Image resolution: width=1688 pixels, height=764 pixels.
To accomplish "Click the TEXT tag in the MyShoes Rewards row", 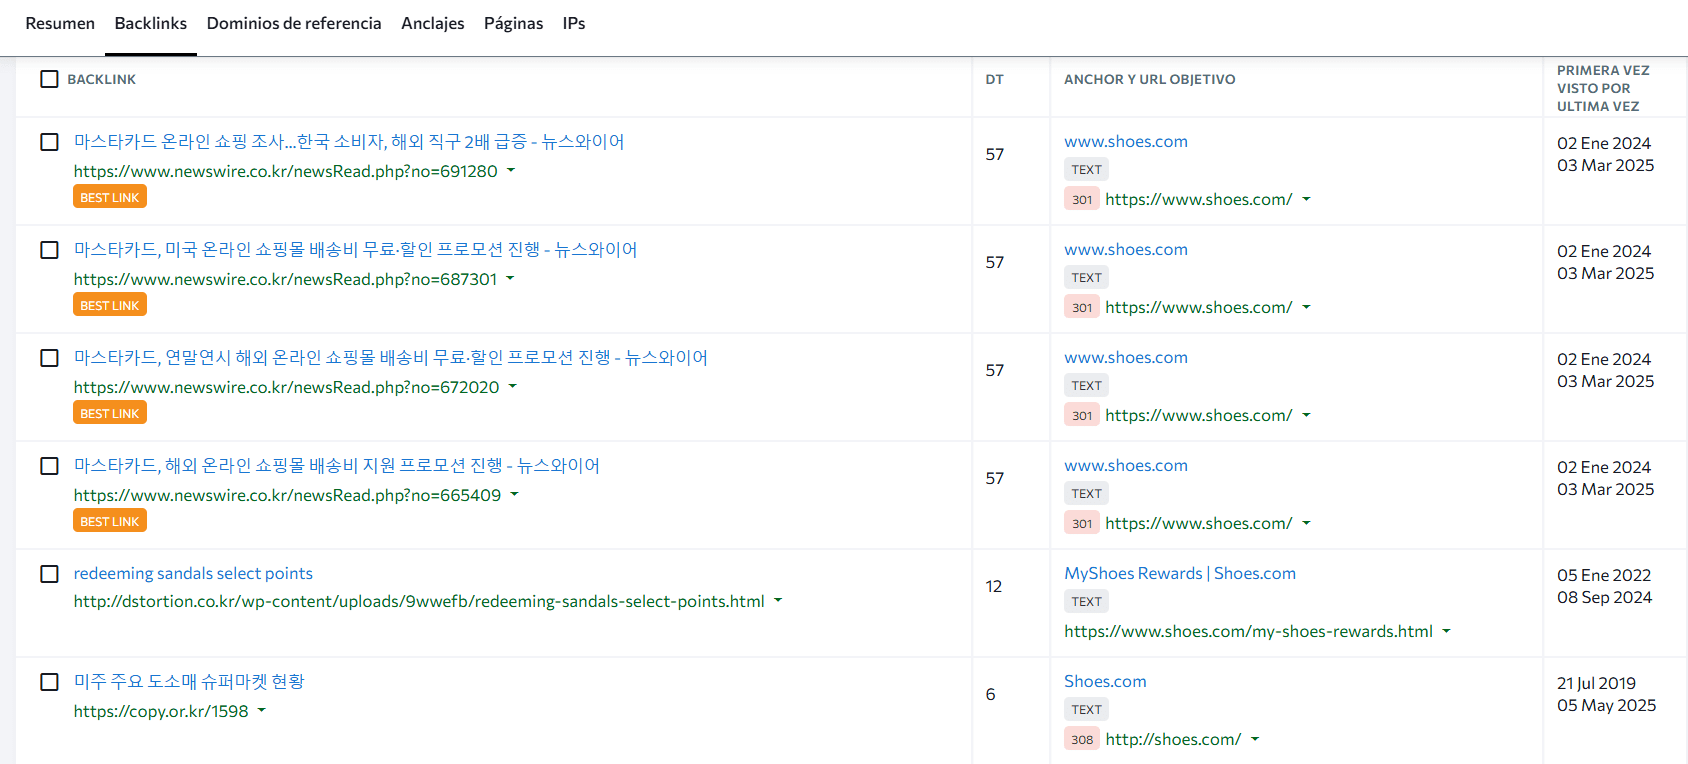I will point(1087,602).
